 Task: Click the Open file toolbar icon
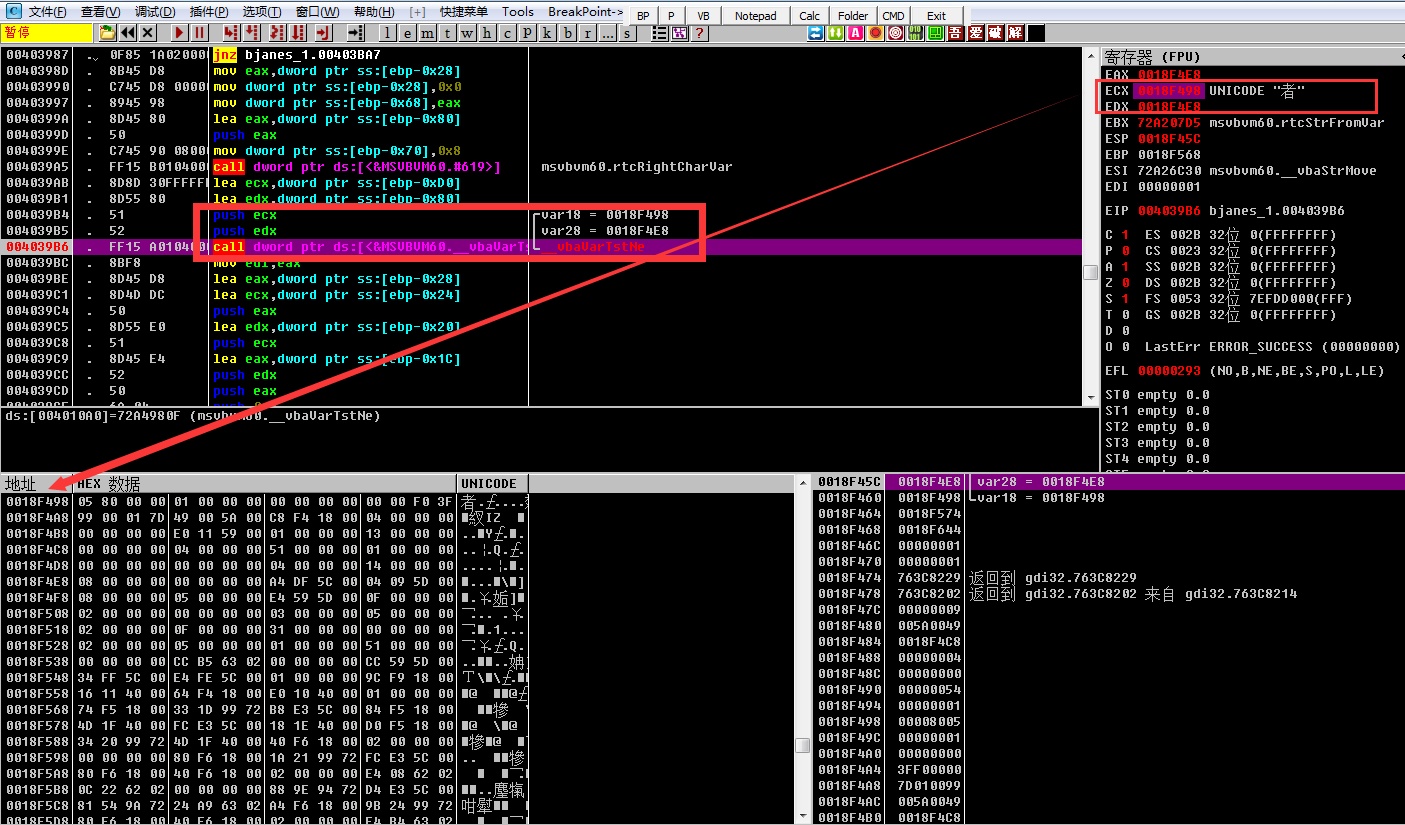tap(107, 32)
